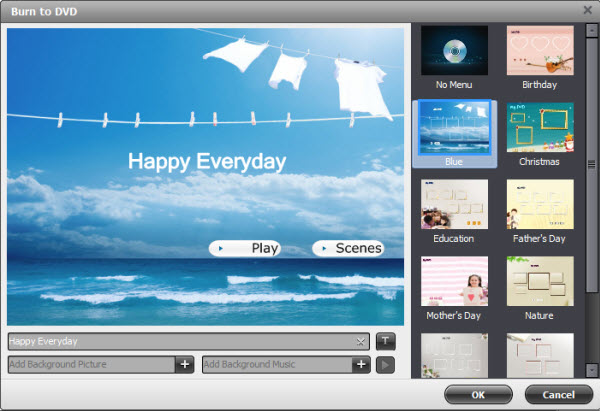Click the template list scroll down arrow
This screenshot has width=600, height=411.
(x=592, y=370)
